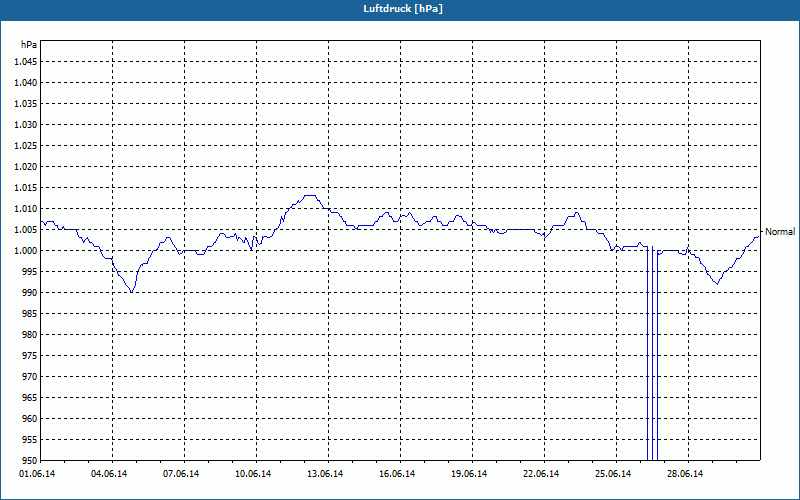The height and width of the screenshot is (500, 800).
Task: Click the 995 y-axis label
Action: 31,271
